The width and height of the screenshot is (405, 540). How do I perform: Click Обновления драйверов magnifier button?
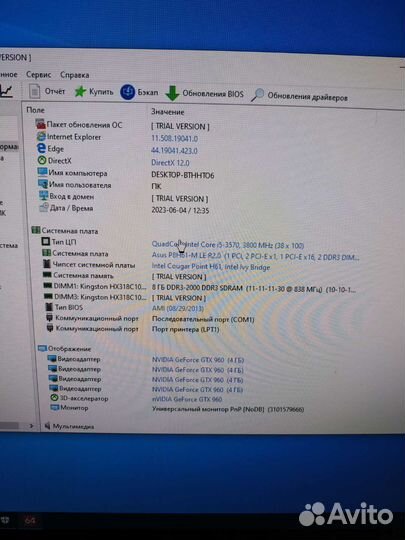(x=299, y=96)
